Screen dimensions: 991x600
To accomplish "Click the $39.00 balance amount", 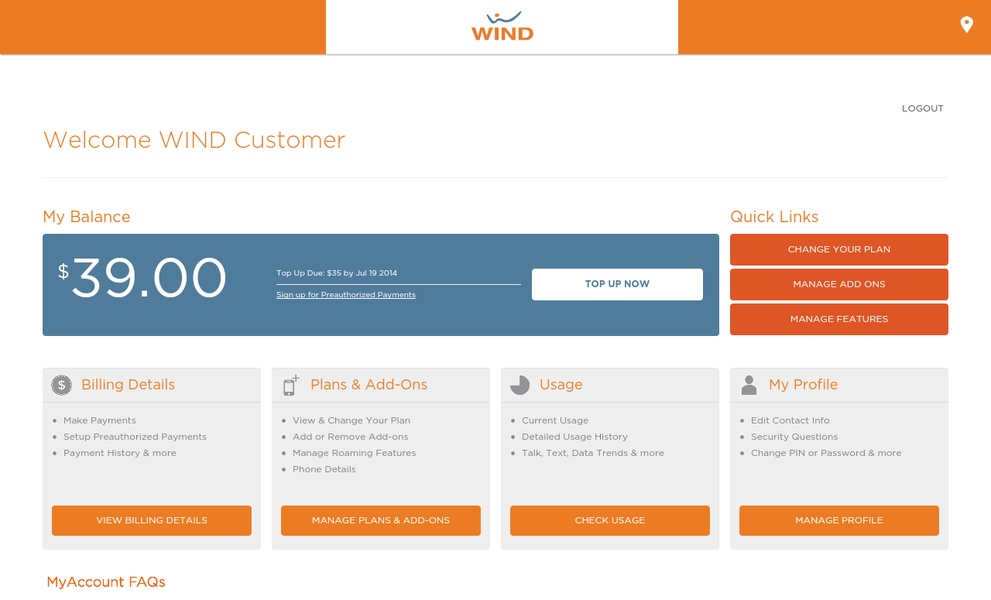I will [x=142, y=278].
